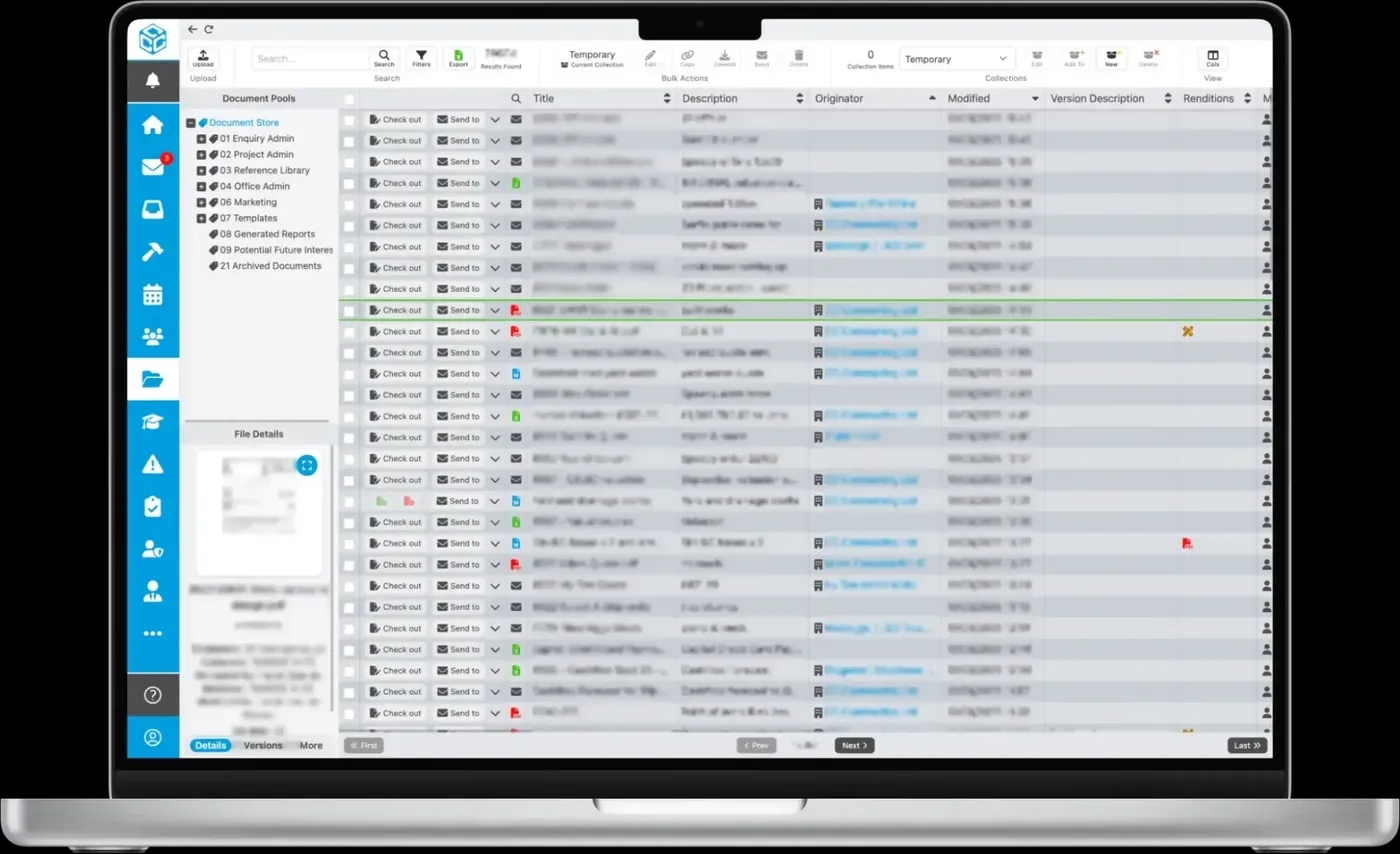Open the mail envelope with red badge
The image size is (1400, 854).
coord(153,167)
